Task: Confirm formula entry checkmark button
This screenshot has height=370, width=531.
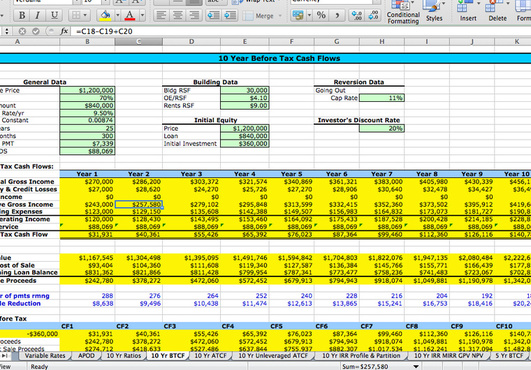Action: [36, 31]
